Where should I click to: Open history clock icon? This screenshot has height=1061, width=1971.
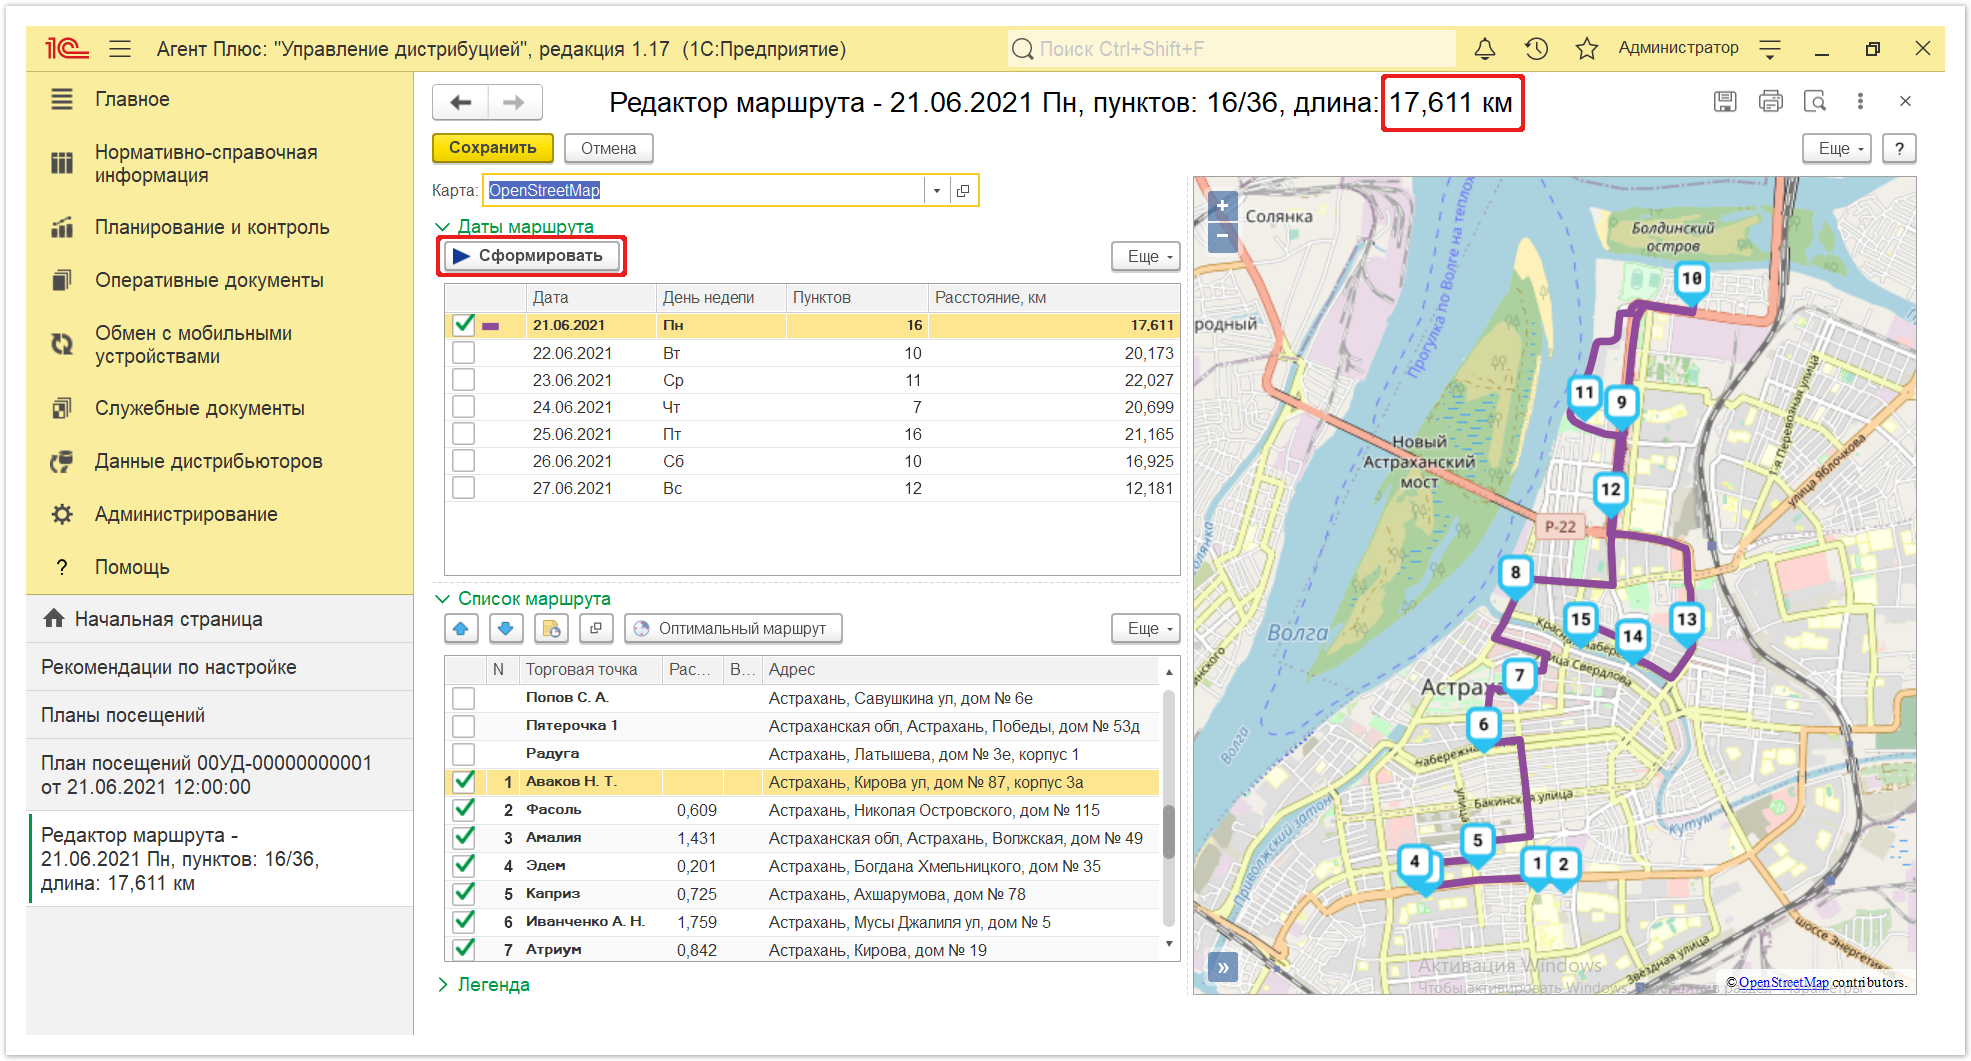(x=1536, y=48)
